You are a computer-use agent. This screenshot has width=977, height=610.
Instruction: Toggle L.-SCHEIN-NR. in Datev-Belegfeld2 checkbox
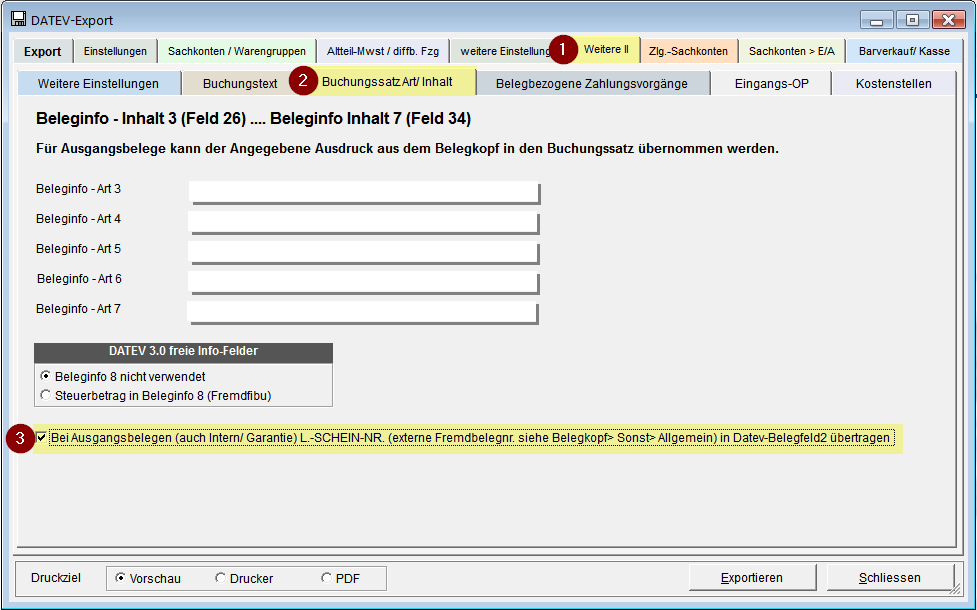coord(42,437)
